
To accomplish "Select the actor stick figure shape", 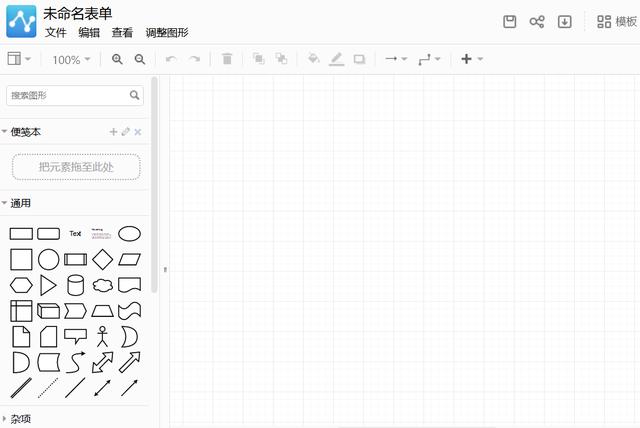I will [x=102, y=336].
